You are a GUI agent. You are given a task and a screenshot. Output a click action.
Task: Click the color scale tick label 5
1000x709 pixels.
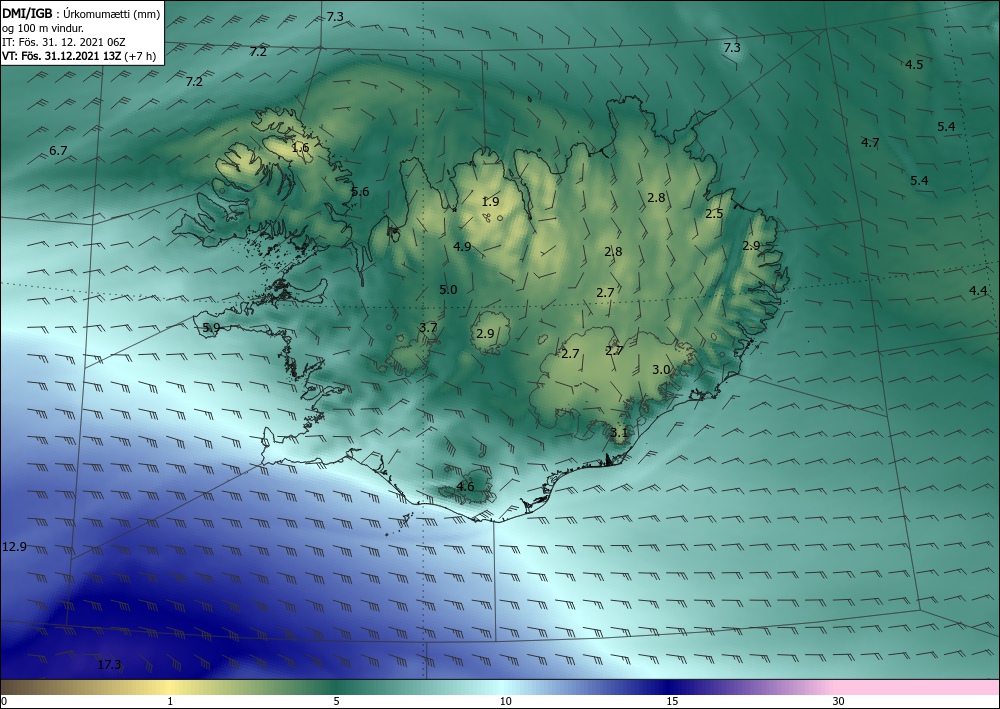pyautogui.click(x=337, y=701)
